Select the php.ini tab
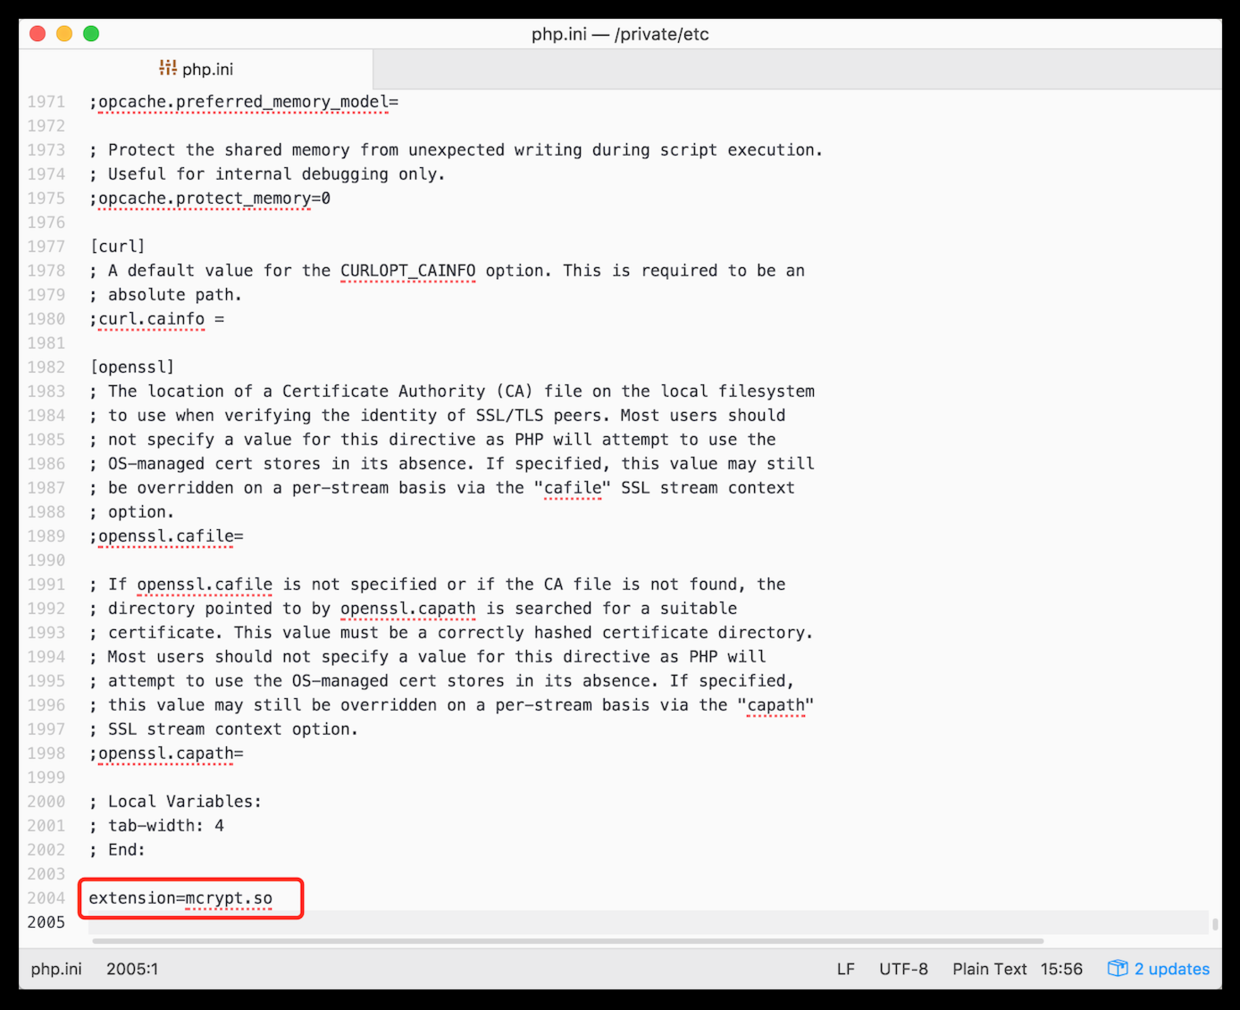The height and width of the screenshot is (1010, 1240). point(196,69)
